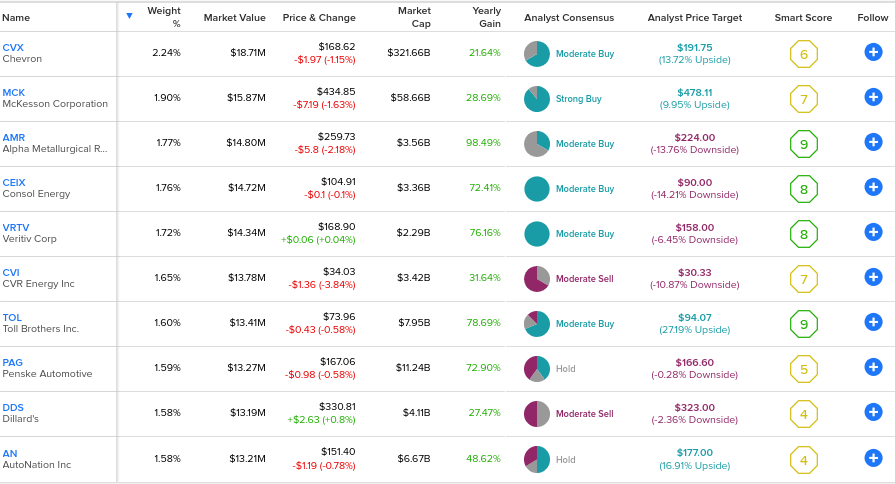Sort by Price & Change column header

coord(319,18)
